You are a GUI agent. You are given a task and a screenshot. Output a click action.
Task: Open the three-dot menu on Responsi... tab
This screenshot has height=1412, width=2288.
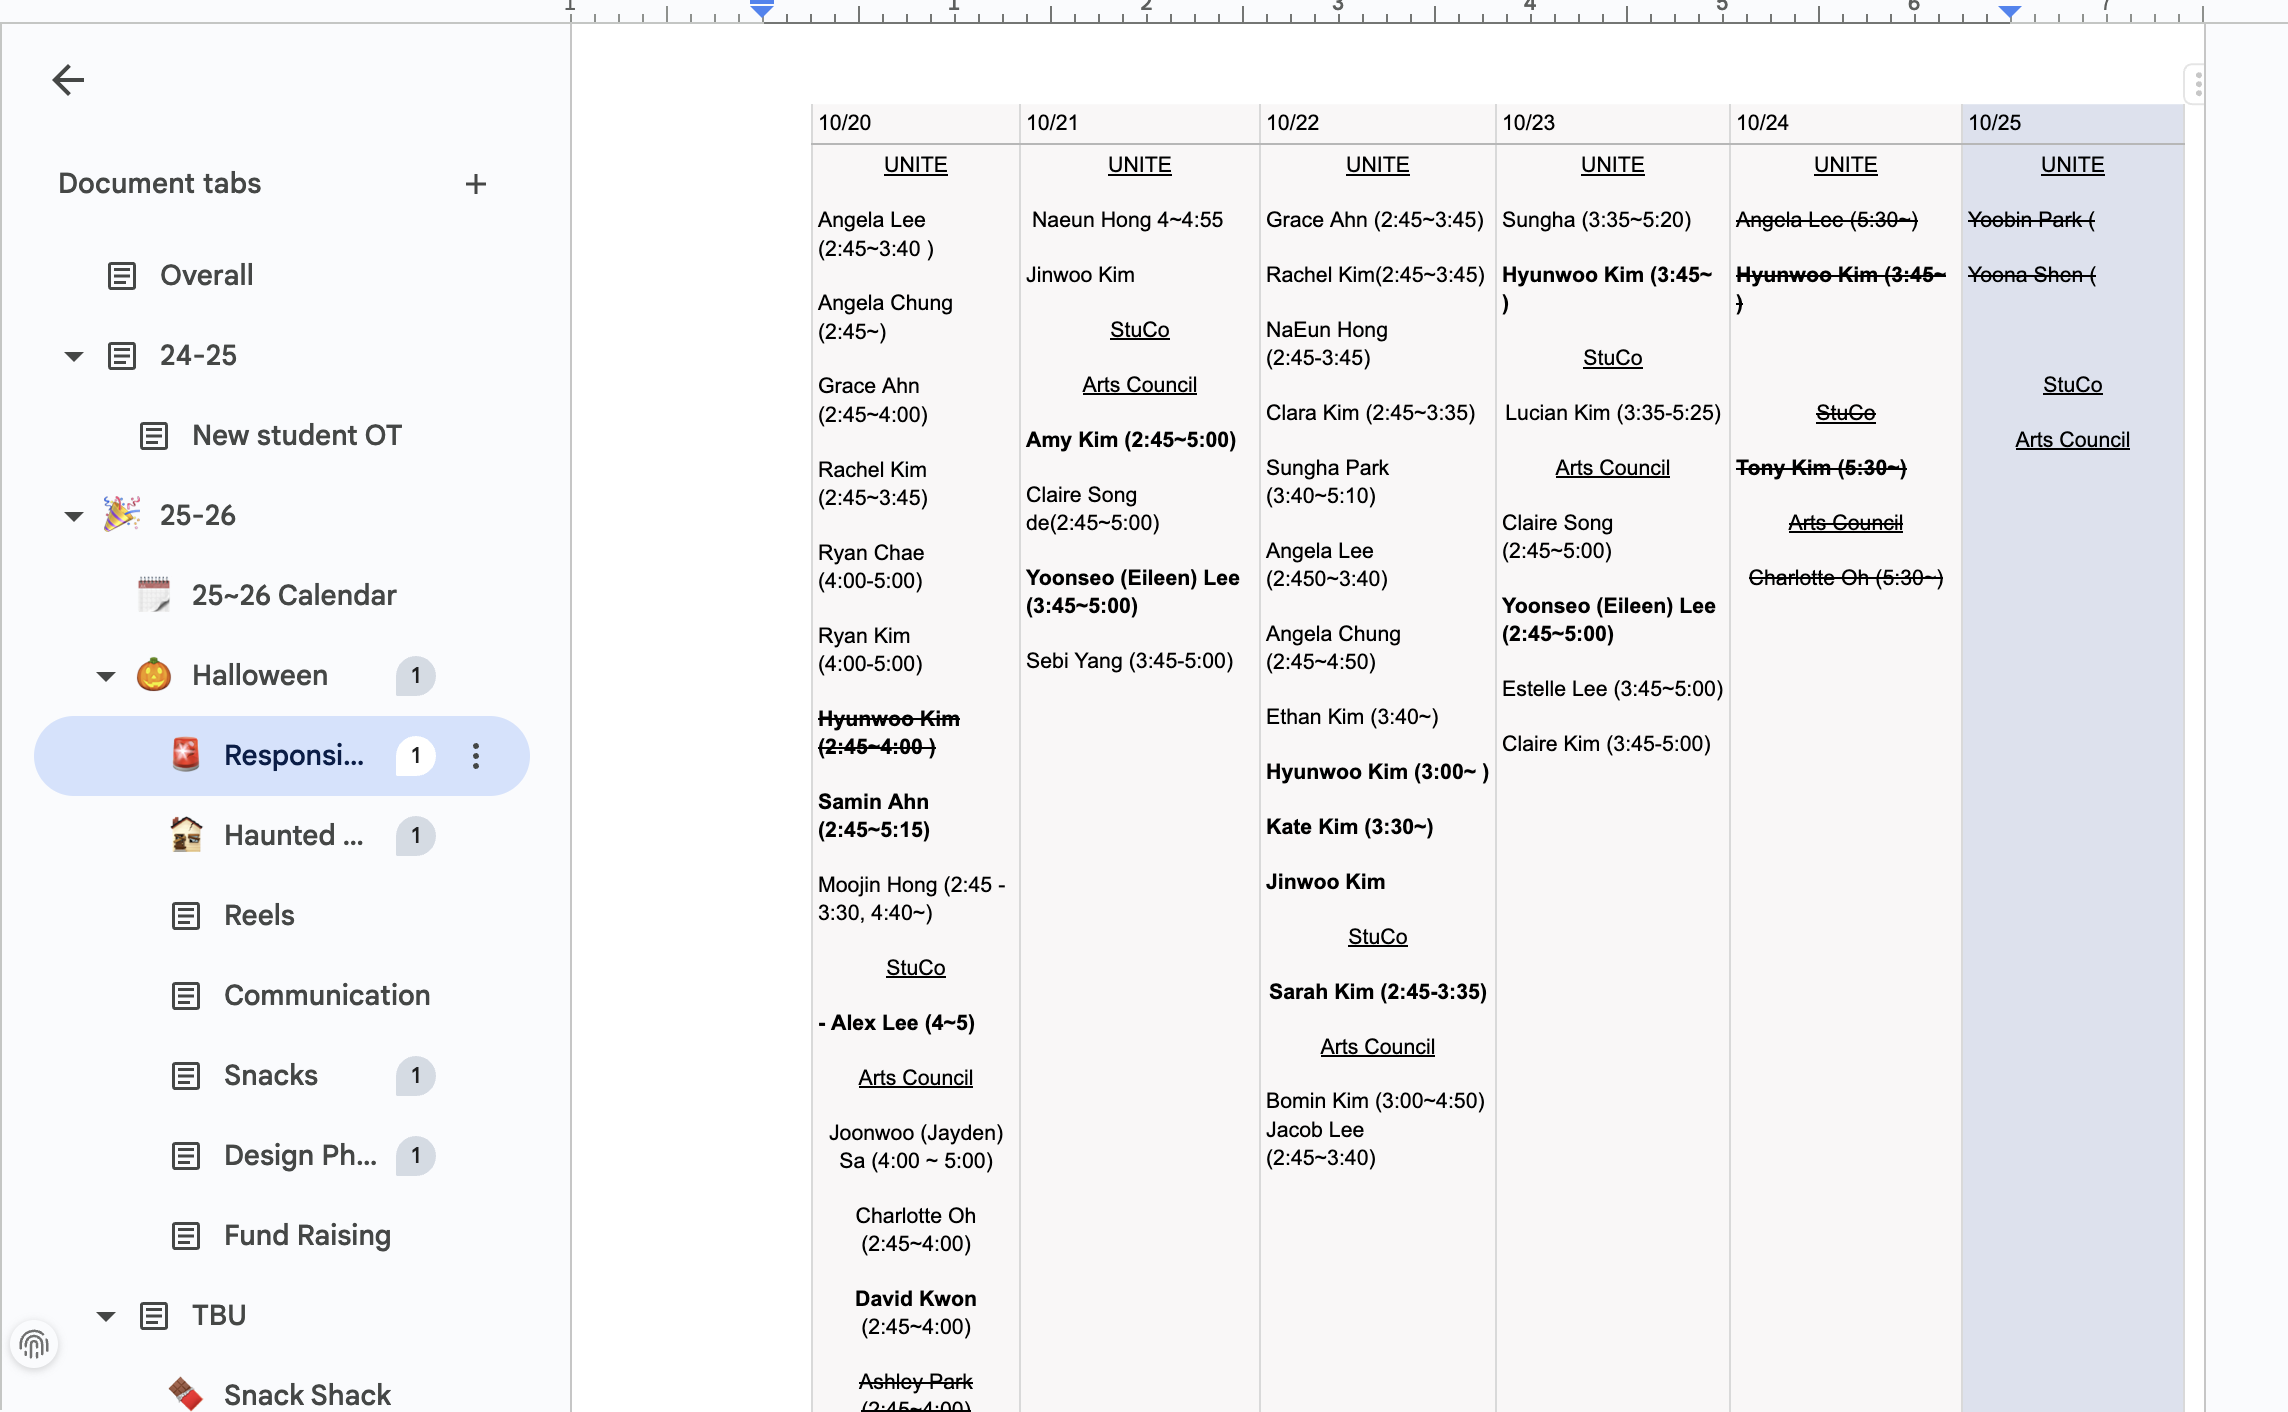pyautogui.click(x=476, y=756)
